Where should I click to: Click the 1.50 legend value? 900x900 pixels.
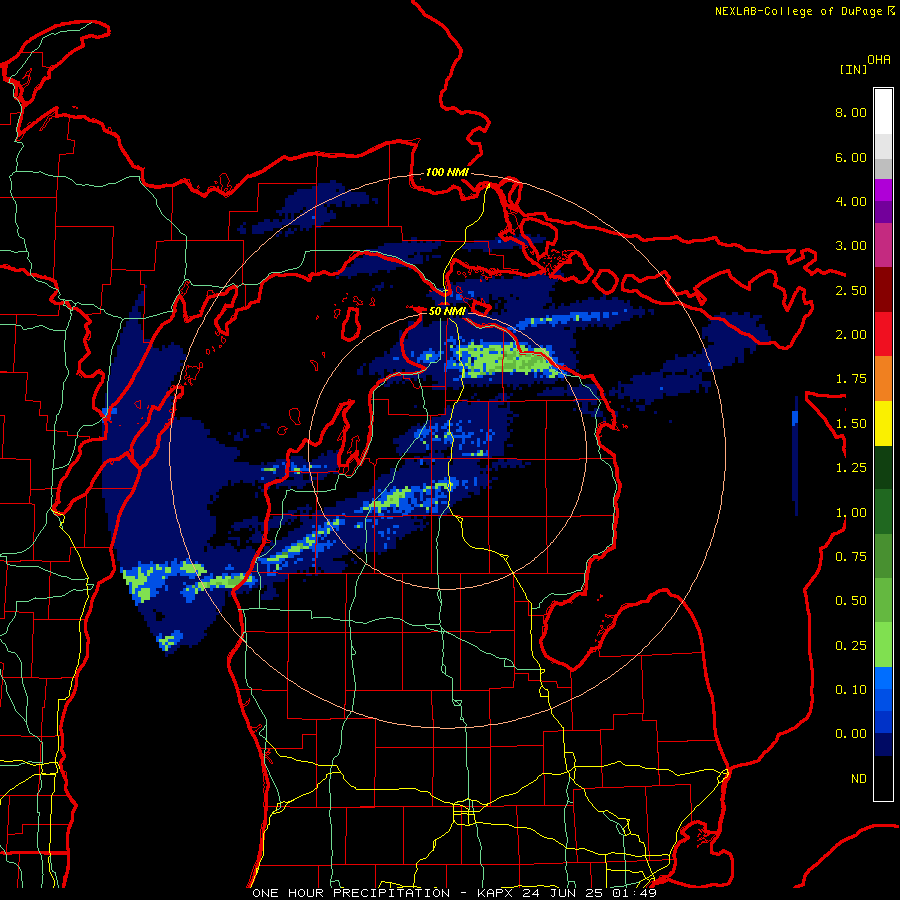point(851,424)
